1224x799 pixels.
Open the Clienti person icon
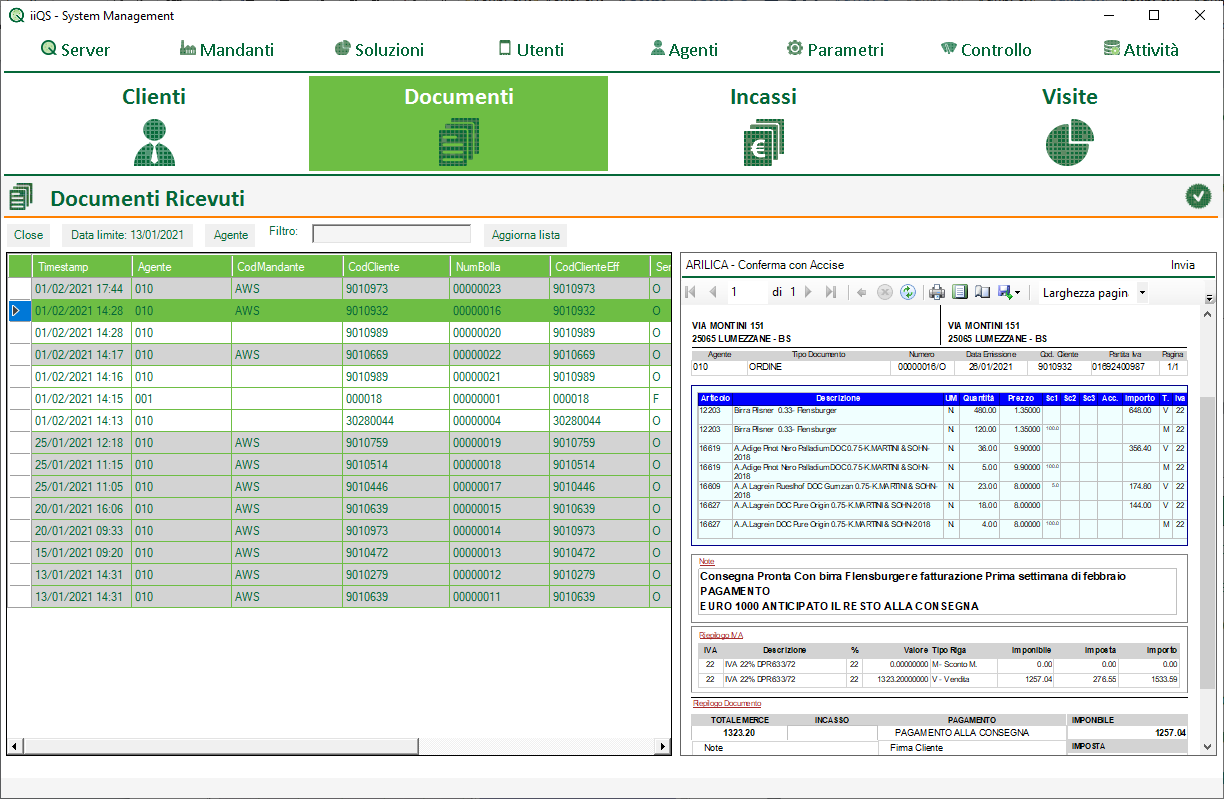tap(154, 143)
